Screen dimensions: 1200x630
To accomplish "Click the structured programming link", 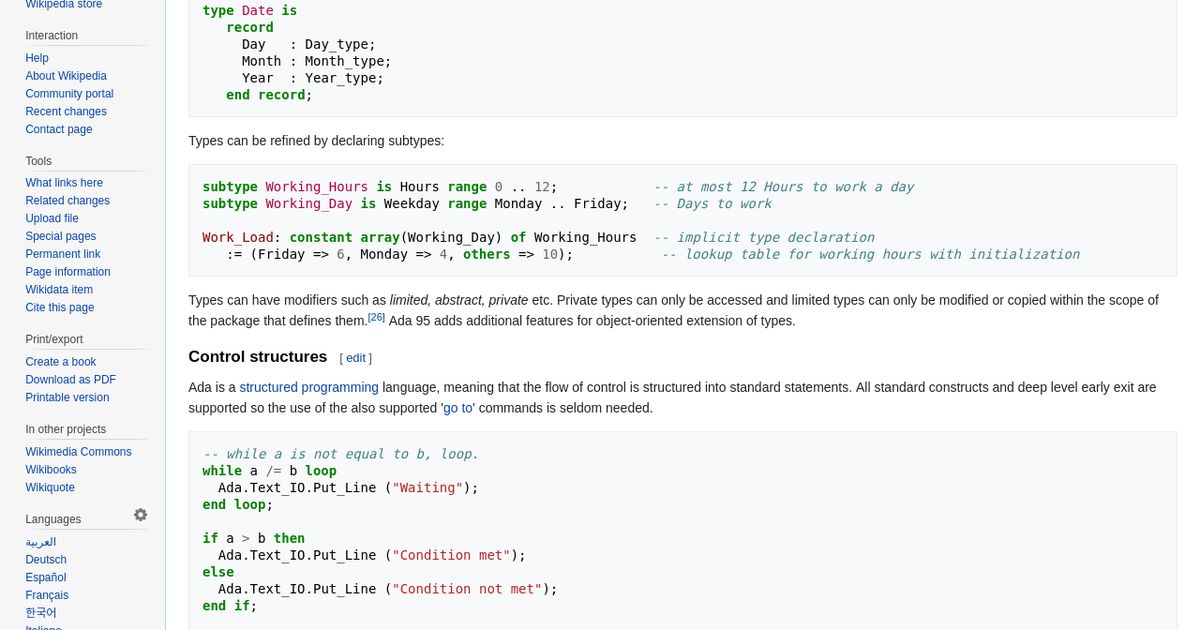I will [309, 387].
